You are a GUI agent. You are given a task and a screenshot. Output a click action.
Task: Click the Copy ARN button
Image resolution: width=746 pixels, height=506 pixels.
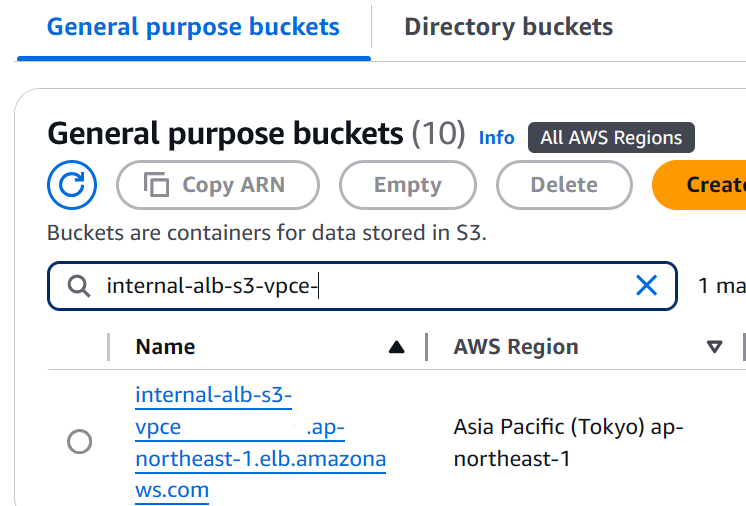[218, 185]
